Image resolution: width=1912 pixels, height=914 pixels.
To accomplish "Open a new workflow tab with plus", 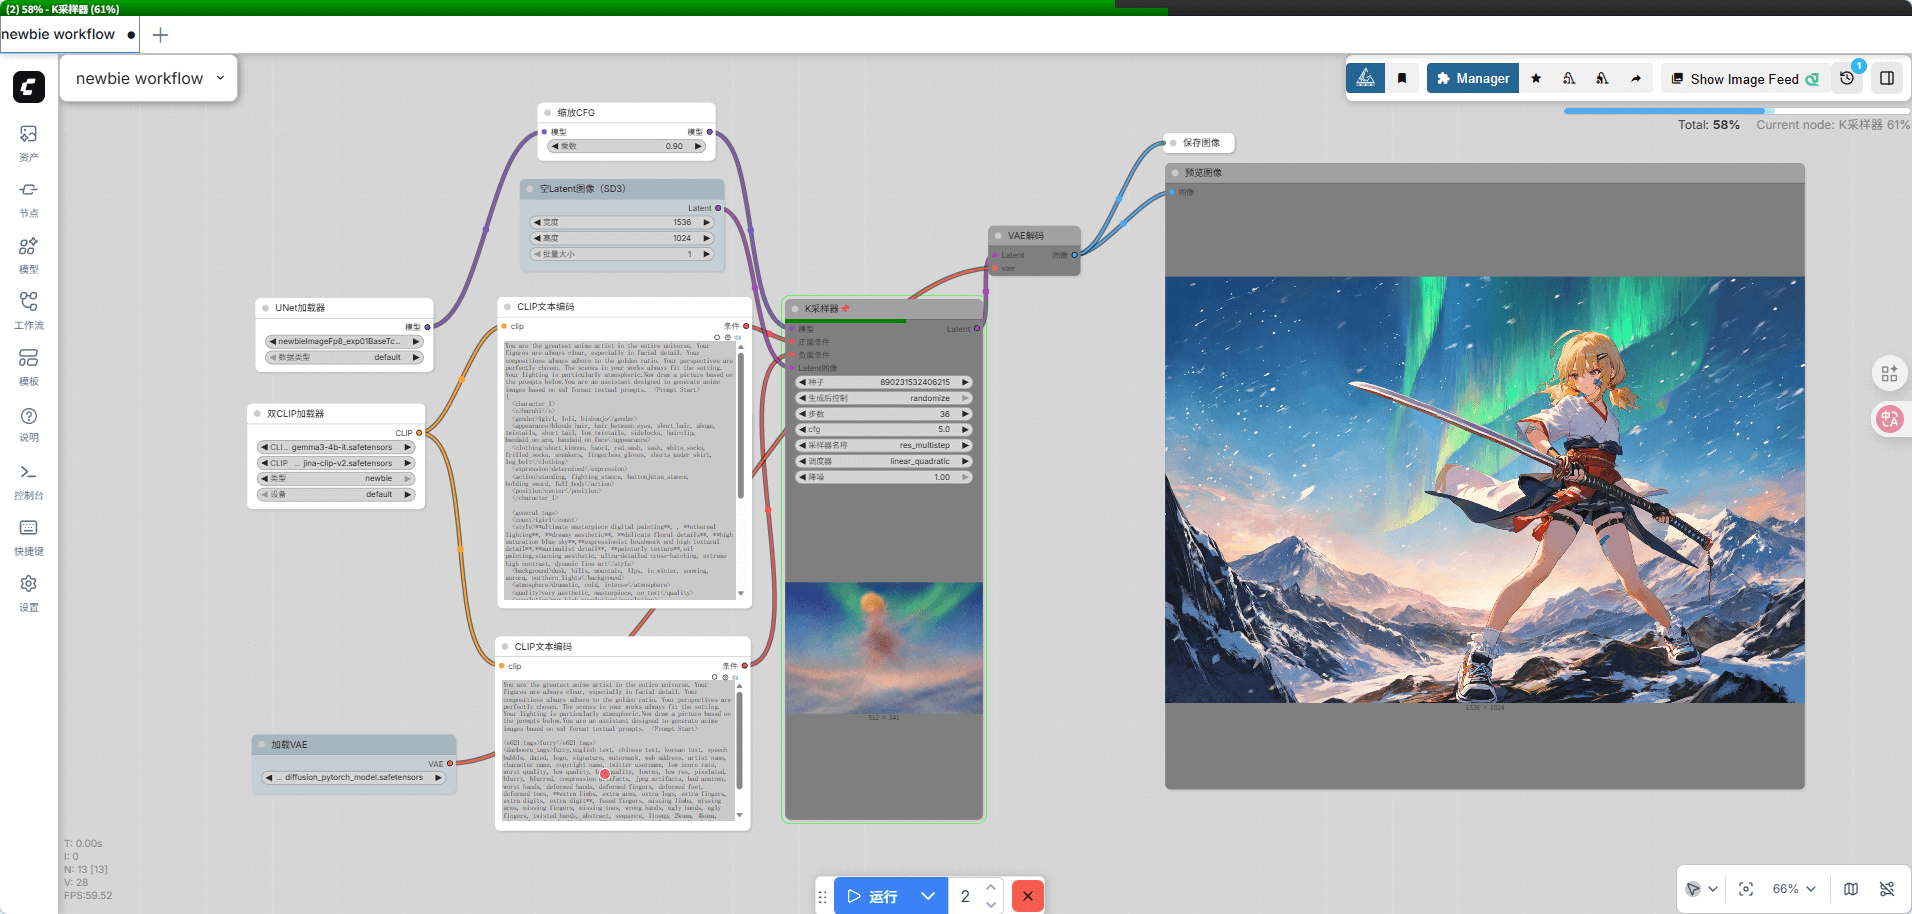I will 160,35.
